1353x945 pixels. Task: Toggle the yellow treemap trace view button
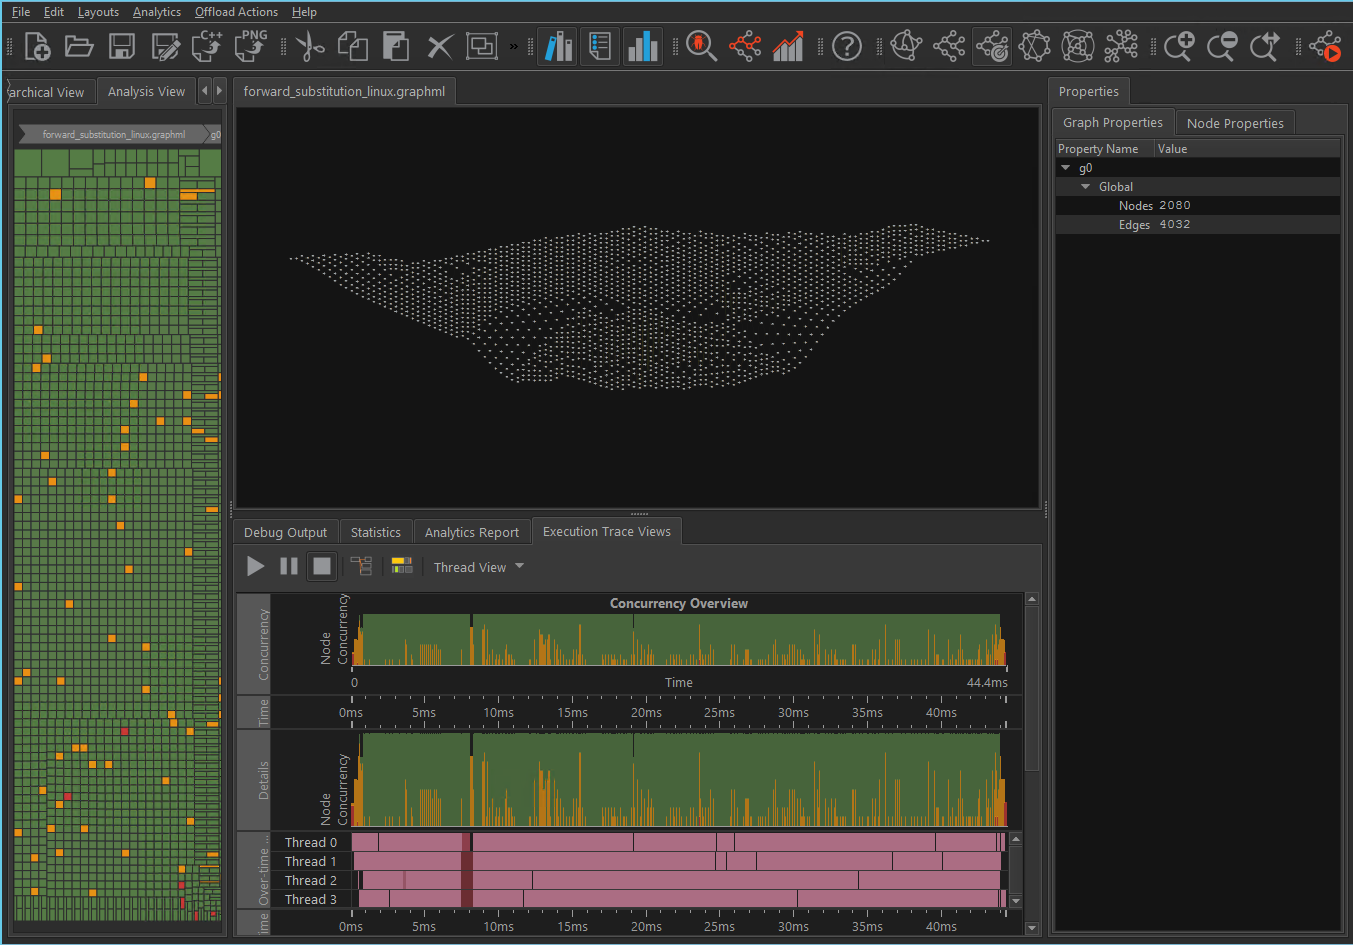(x=402, y=566)
